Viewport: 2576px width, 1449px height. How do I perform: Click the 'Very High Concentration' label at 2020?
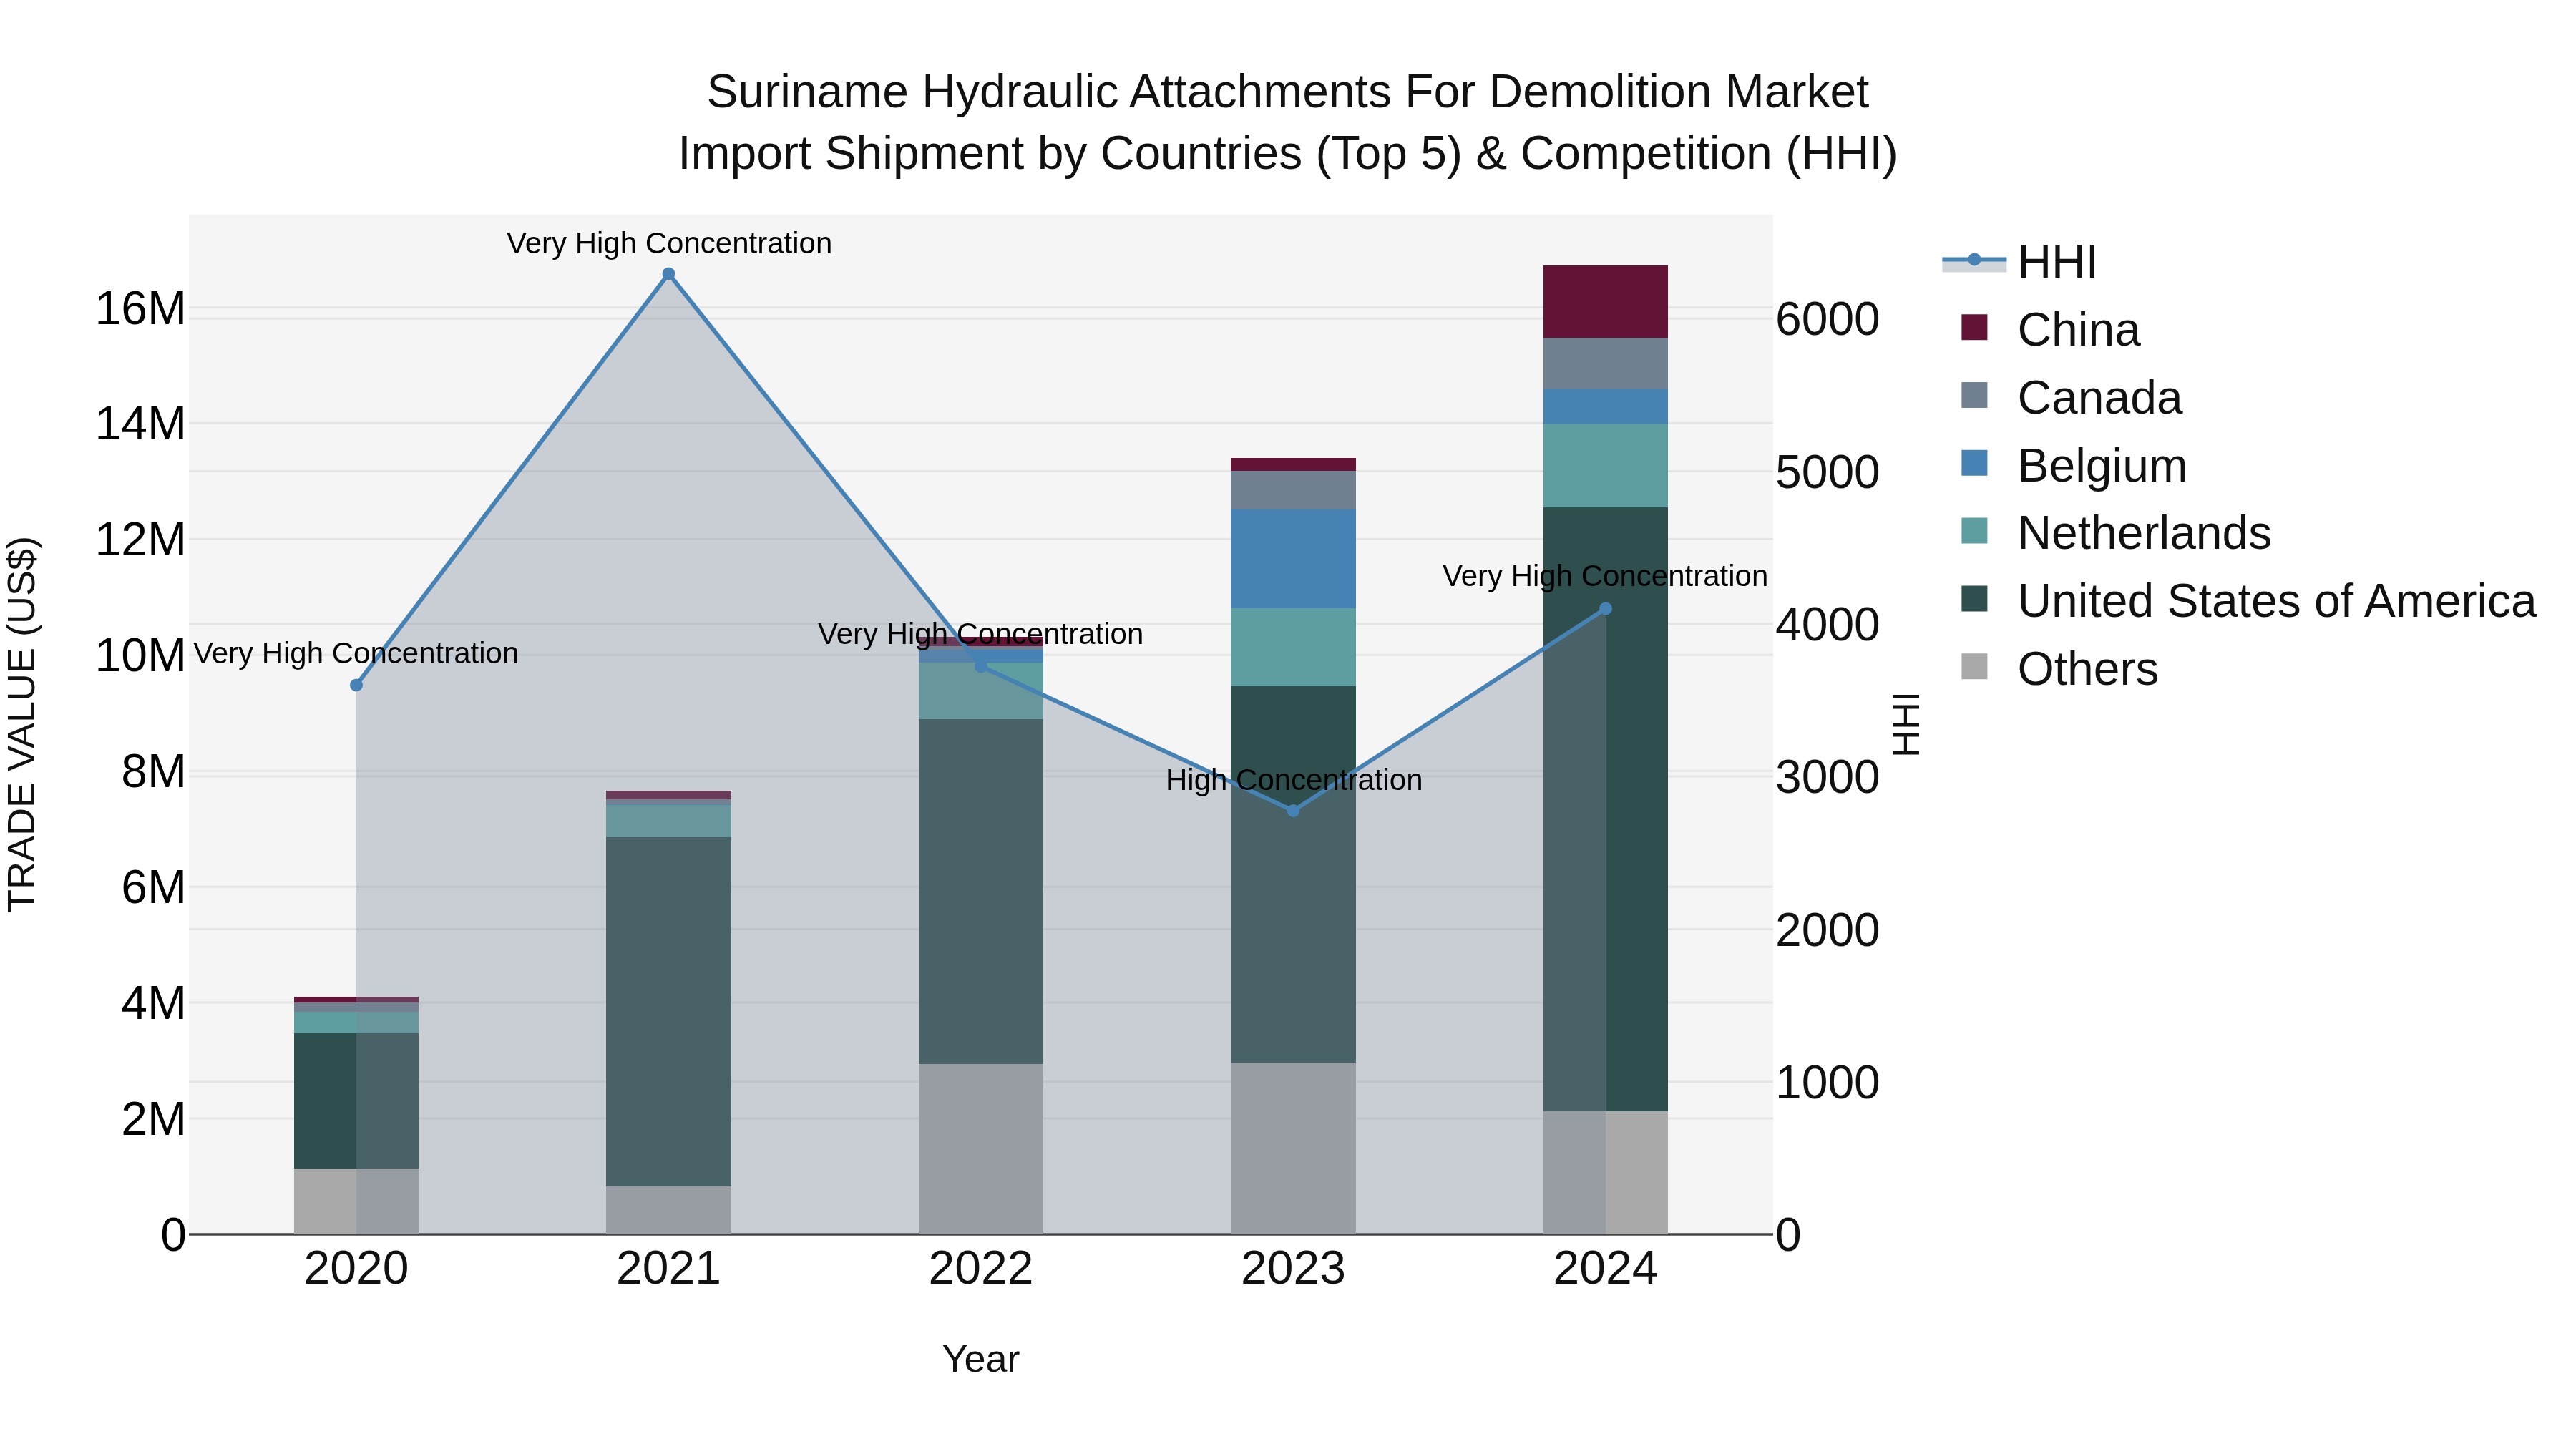tap(356, 653)
